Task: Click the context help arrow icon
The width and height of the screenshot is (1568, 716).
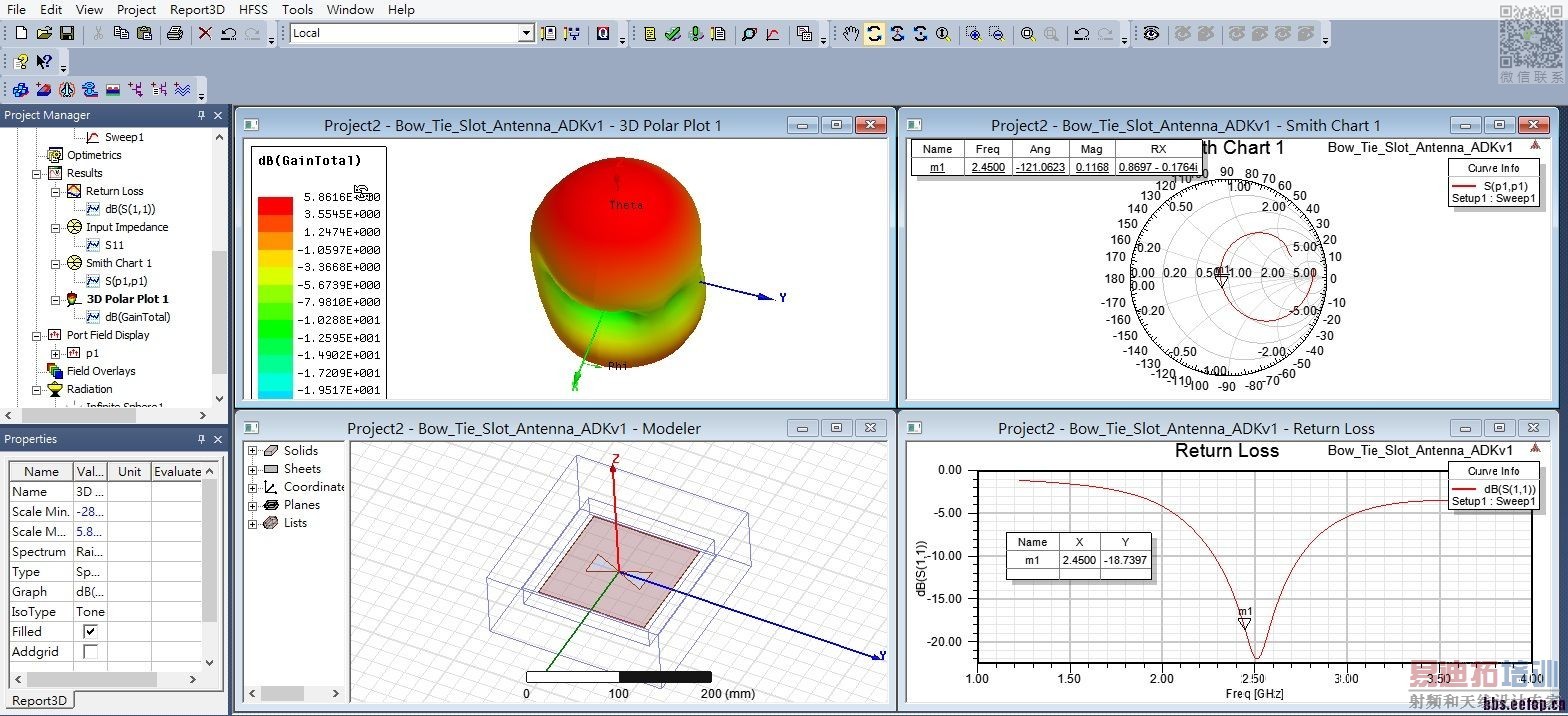Action: (44, 62)
